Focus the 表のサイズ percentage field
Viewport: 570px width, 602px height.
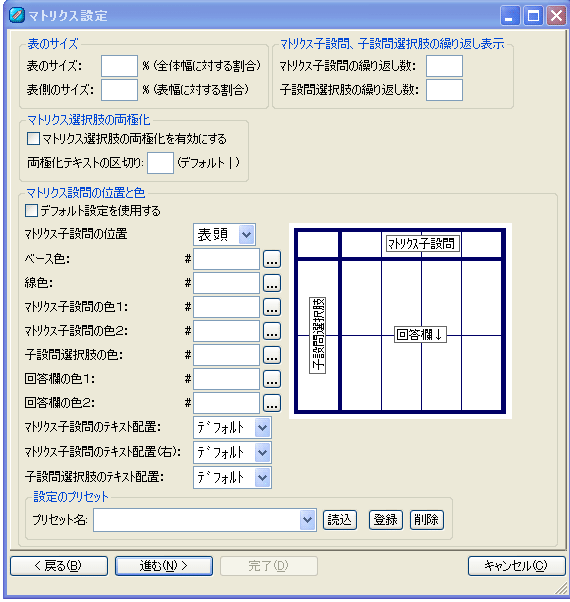(x=119, y=66)
